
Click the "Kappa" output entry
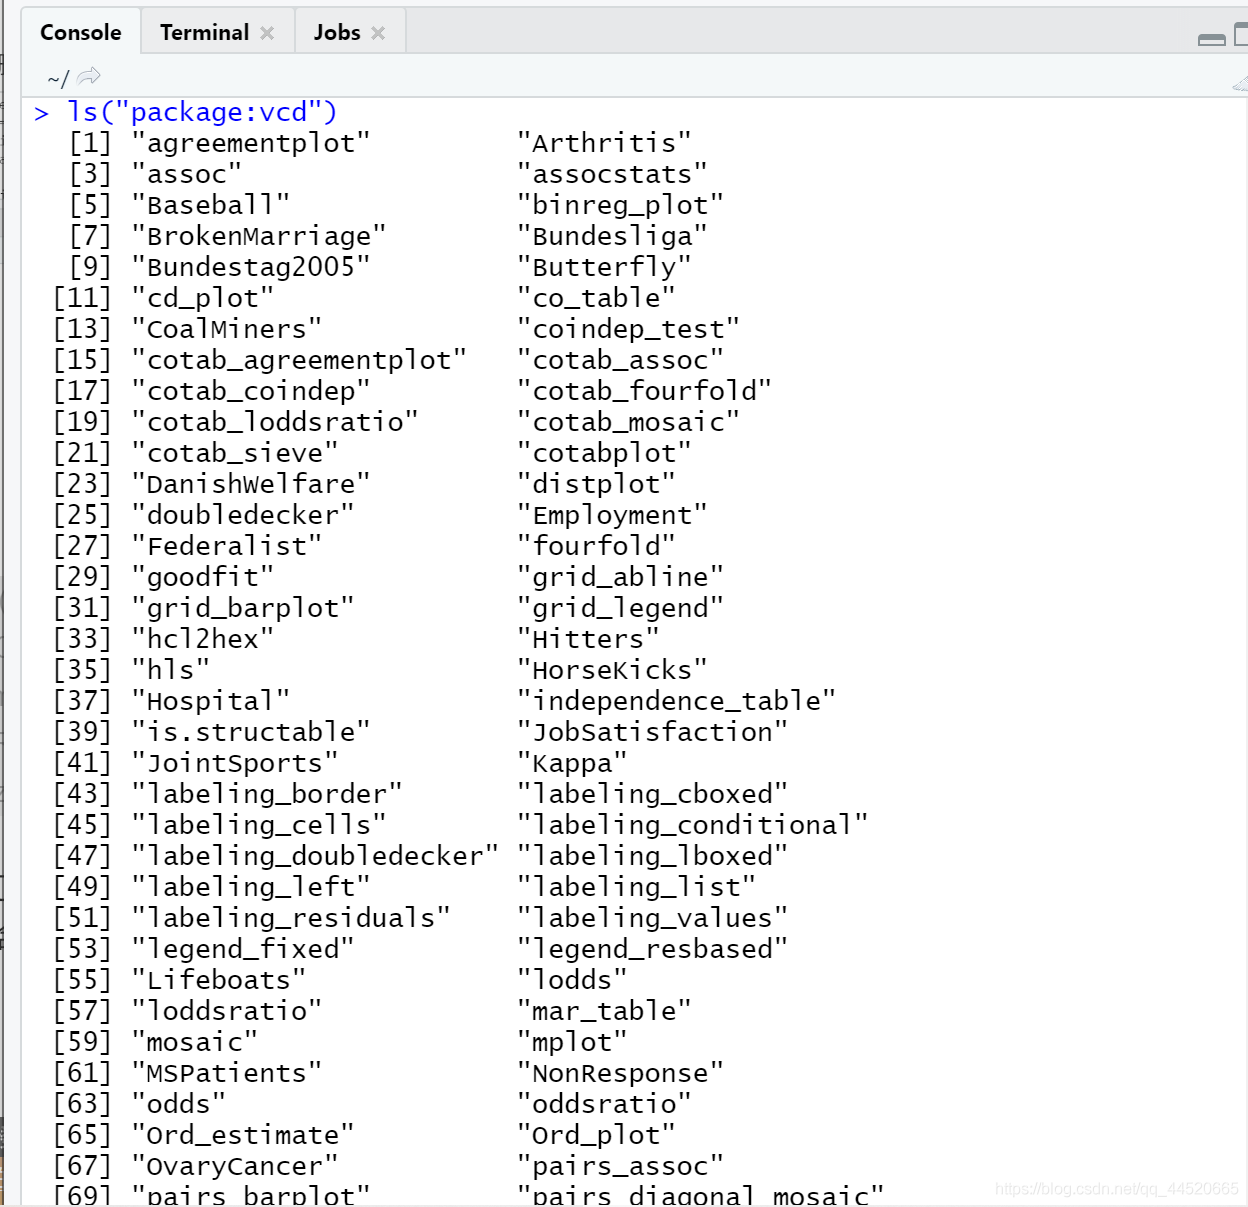point(572,763)
